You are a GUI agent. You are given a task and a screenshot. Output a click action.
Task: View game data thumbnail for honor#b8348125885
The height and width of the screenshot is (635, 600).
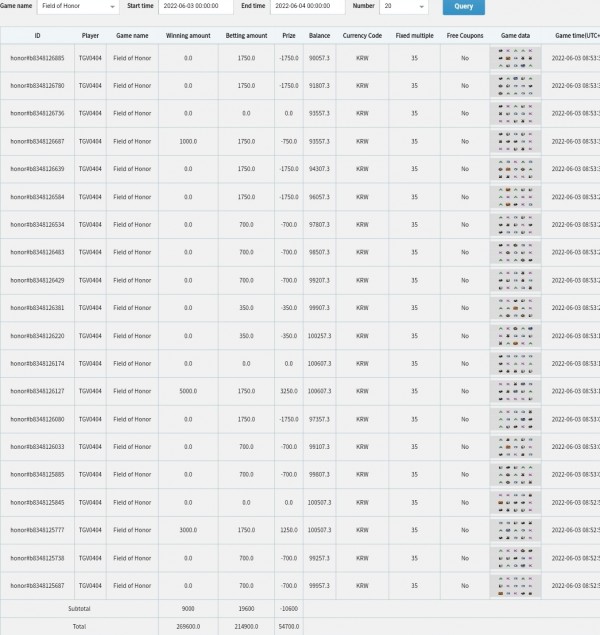(515, 475)
